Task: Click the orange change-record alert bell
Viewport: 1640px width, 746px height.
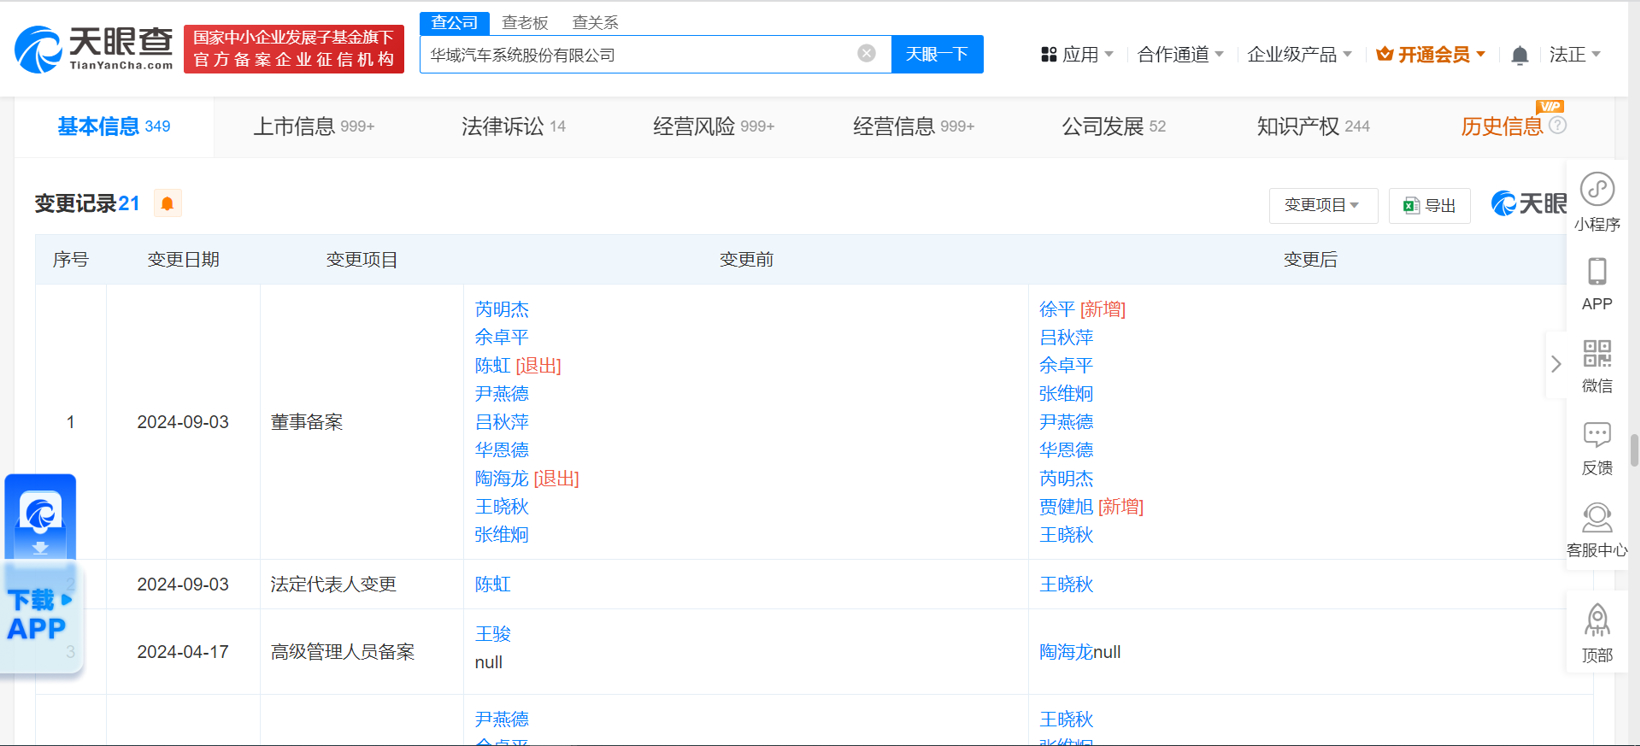Action: coord(167,204)
